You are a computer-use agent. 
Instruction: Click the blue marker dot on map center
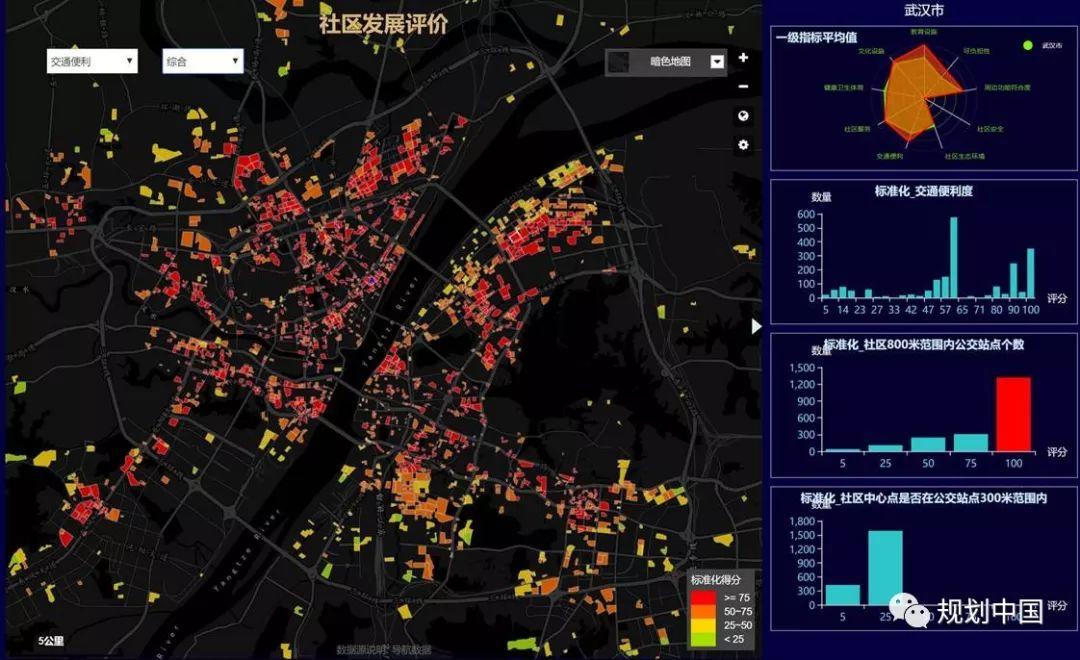(x=371, y=280)
